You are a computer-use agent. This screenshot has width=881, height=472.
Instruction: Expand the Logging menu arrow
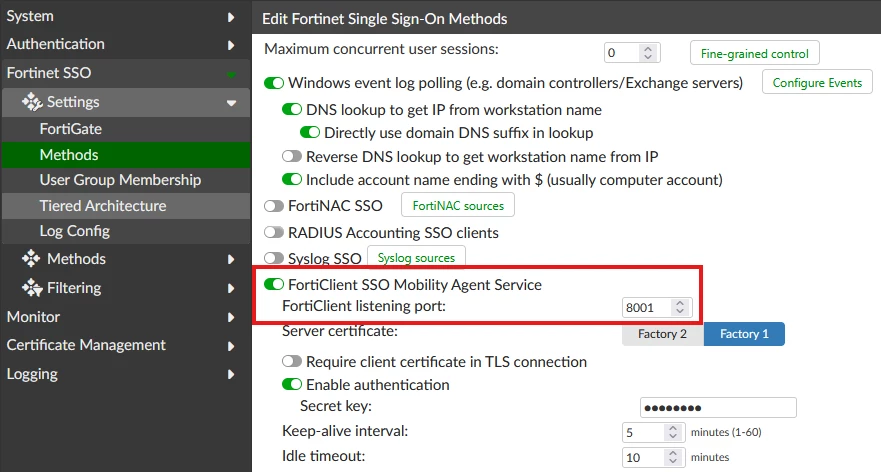231,374
